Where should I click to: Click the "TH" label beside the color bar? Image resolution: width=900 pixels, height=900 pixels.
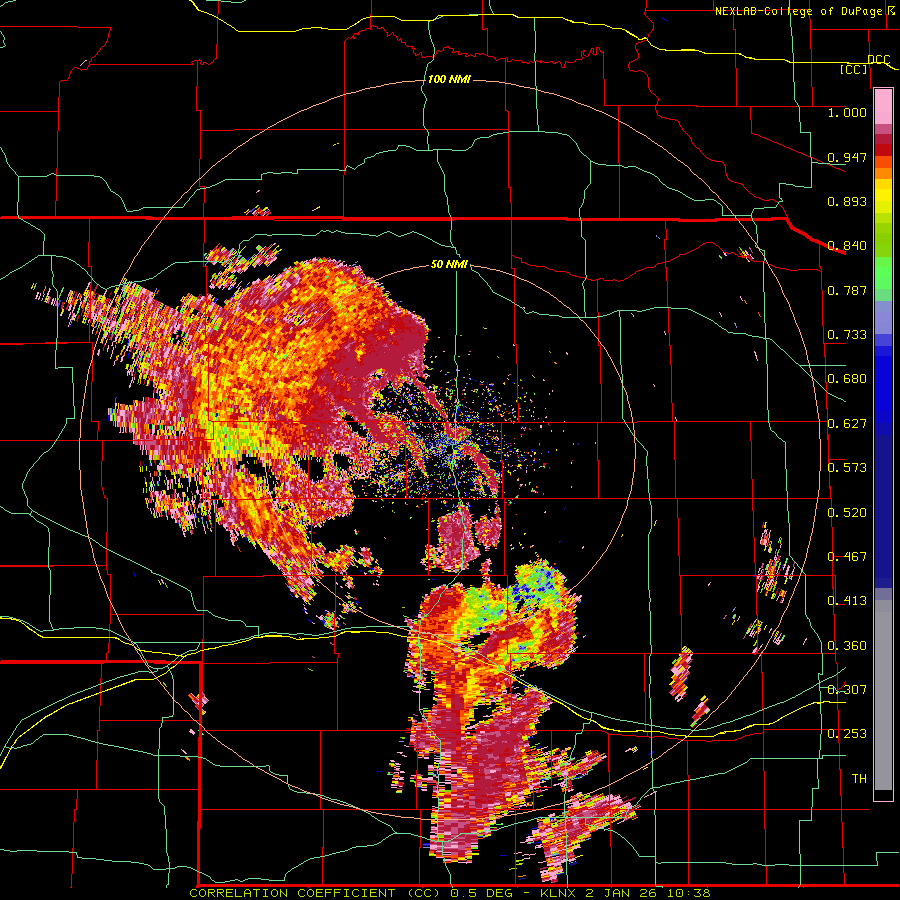(859, 779)
